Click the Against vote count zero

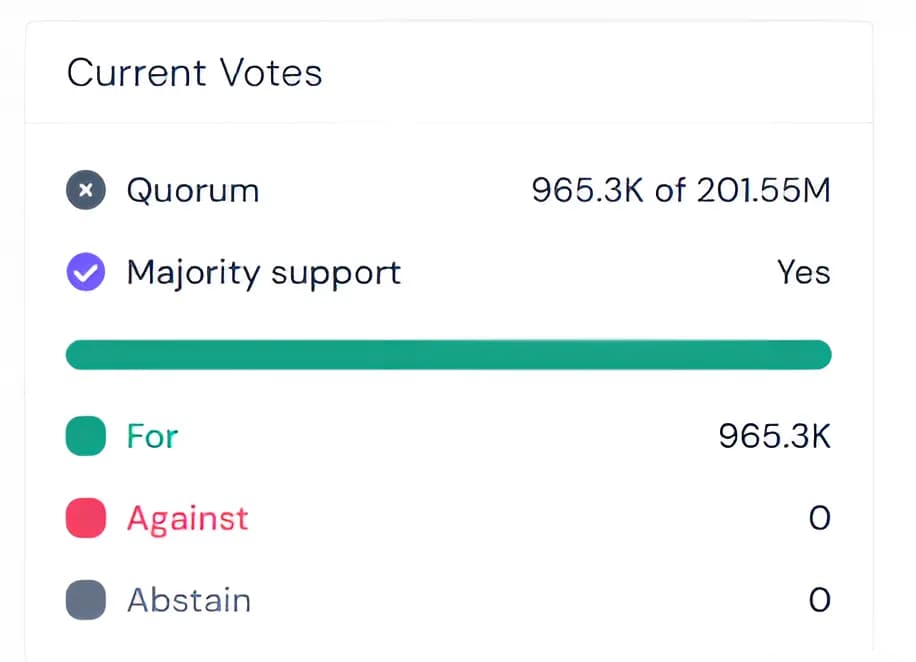[819, 519]
